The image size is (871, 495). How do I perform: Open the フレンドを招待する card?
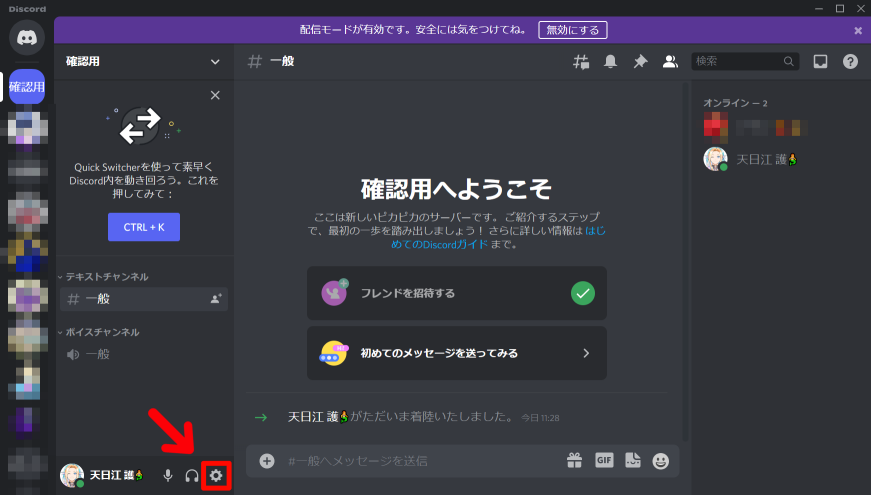457,293
